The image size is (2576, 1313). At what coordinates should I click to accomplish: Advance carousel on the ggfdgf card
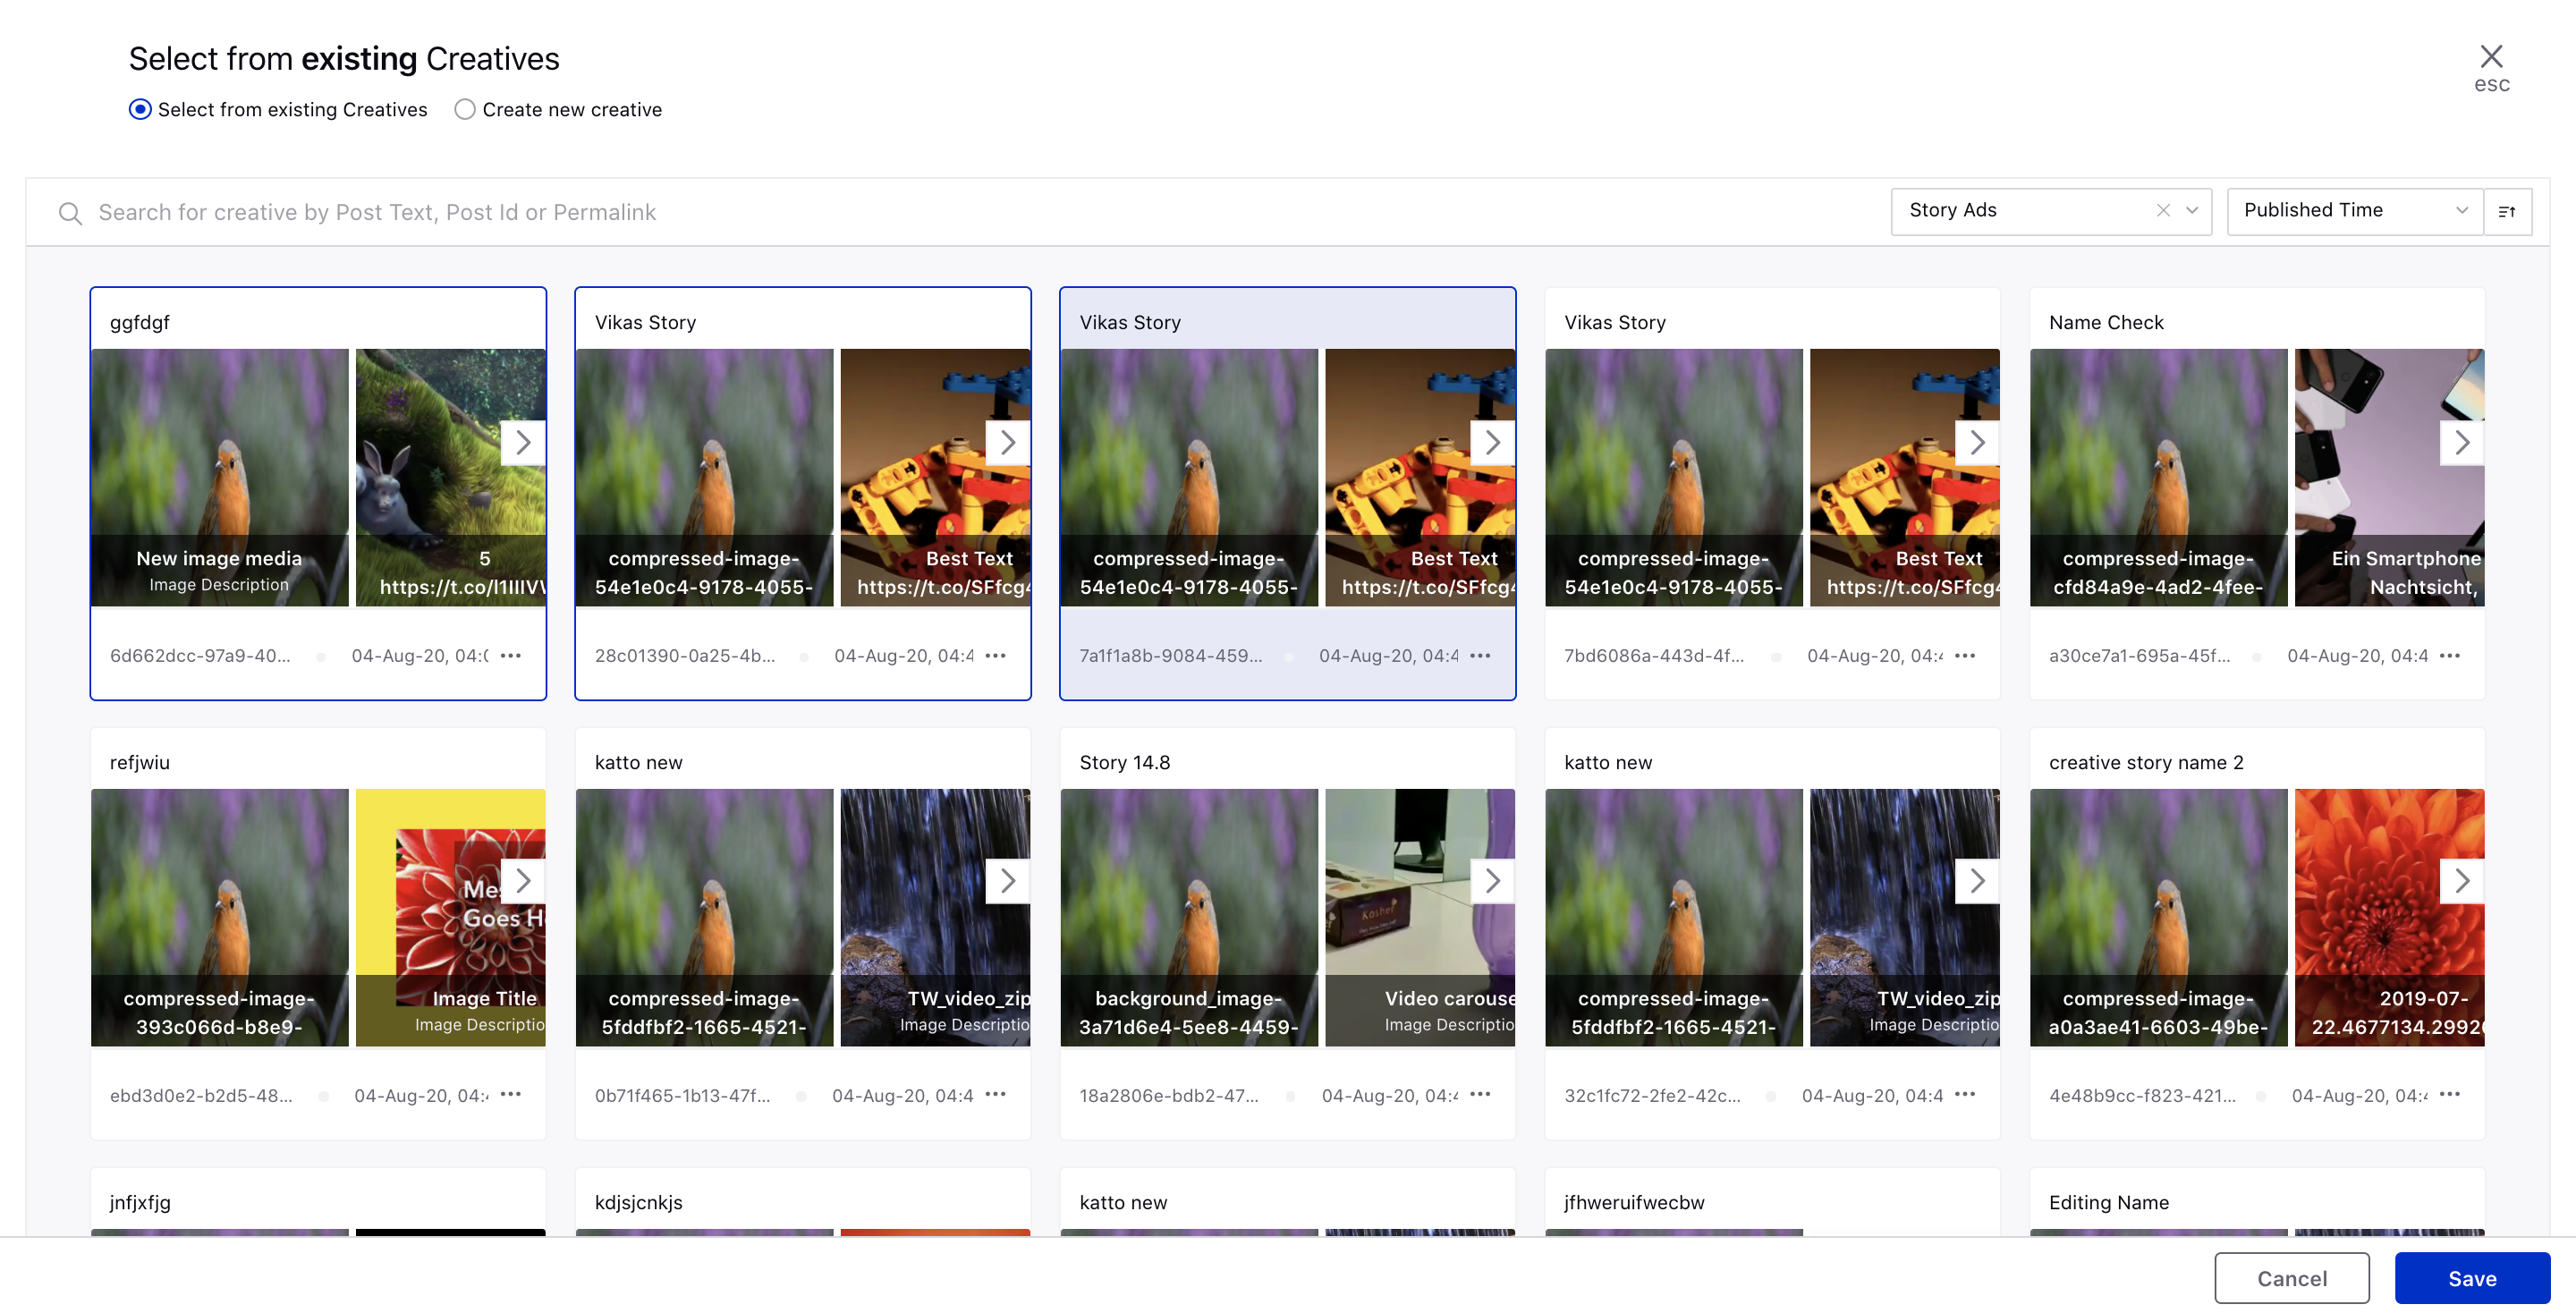click(x=523, y=442)
